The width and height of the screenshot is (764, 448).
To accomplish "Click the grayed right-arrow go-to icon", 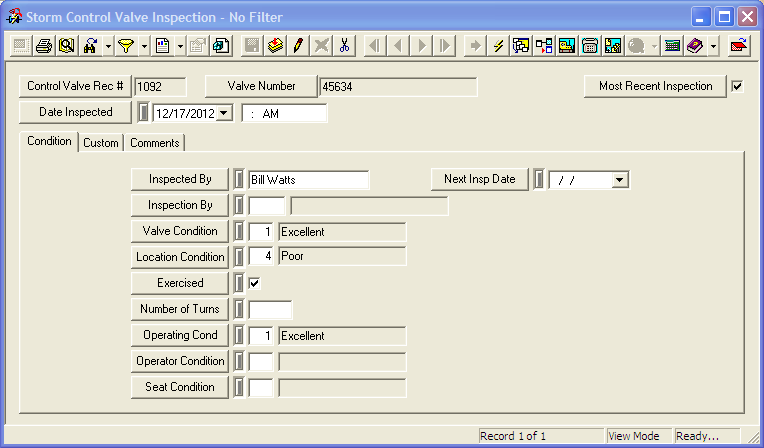I will click(475, 46).
